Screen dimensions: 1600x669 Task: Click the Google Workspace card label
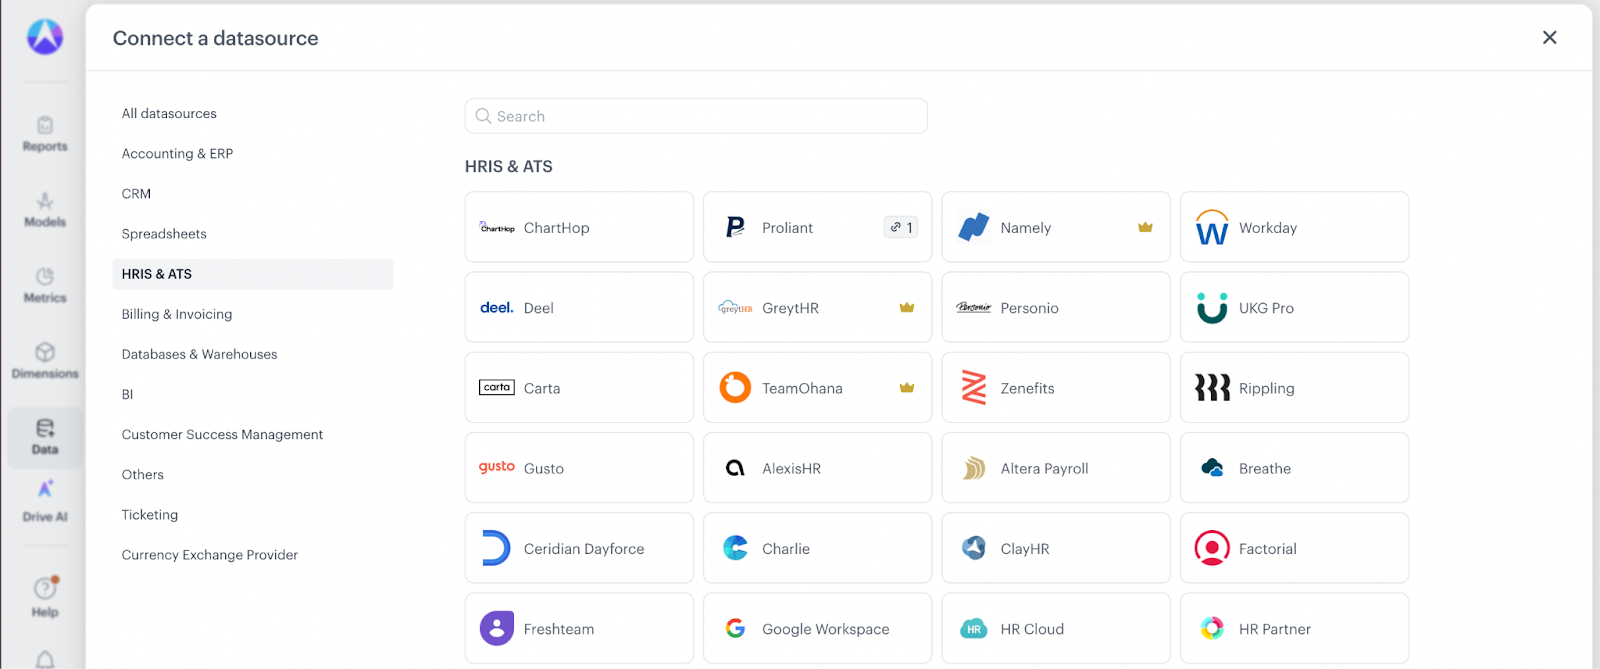click(x=826, y=629)
